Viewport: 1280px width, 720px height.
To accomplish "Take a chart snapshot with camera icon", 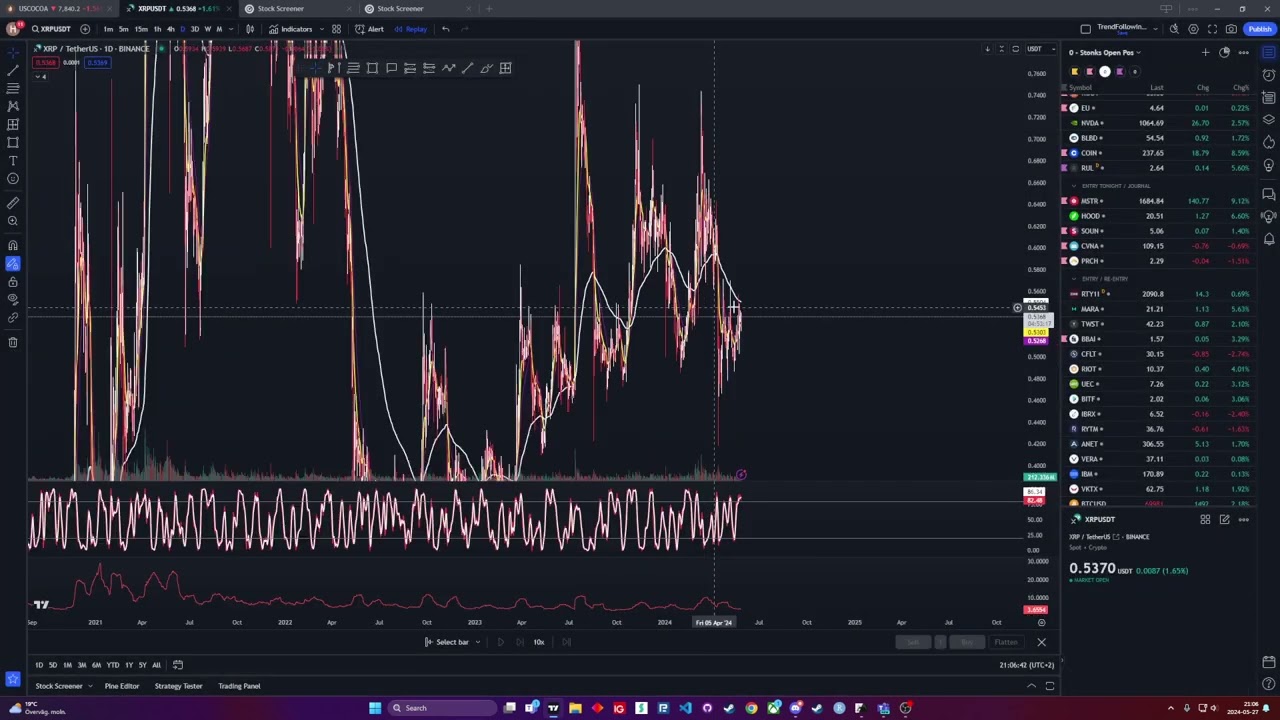I will click(1231, 29).
